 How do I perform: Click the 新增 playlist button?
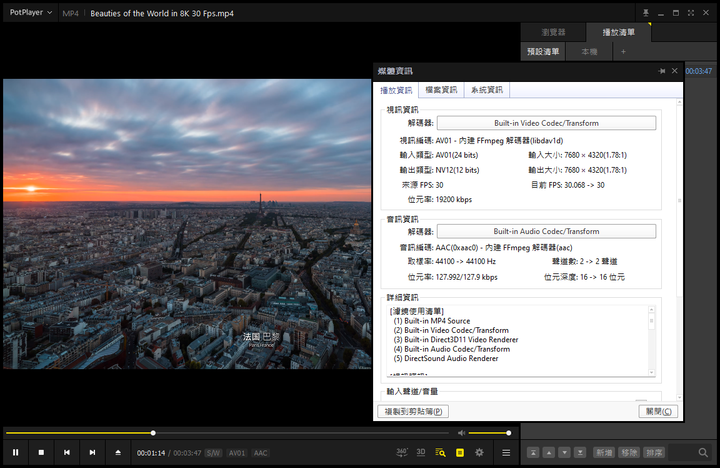pos(604,452)
